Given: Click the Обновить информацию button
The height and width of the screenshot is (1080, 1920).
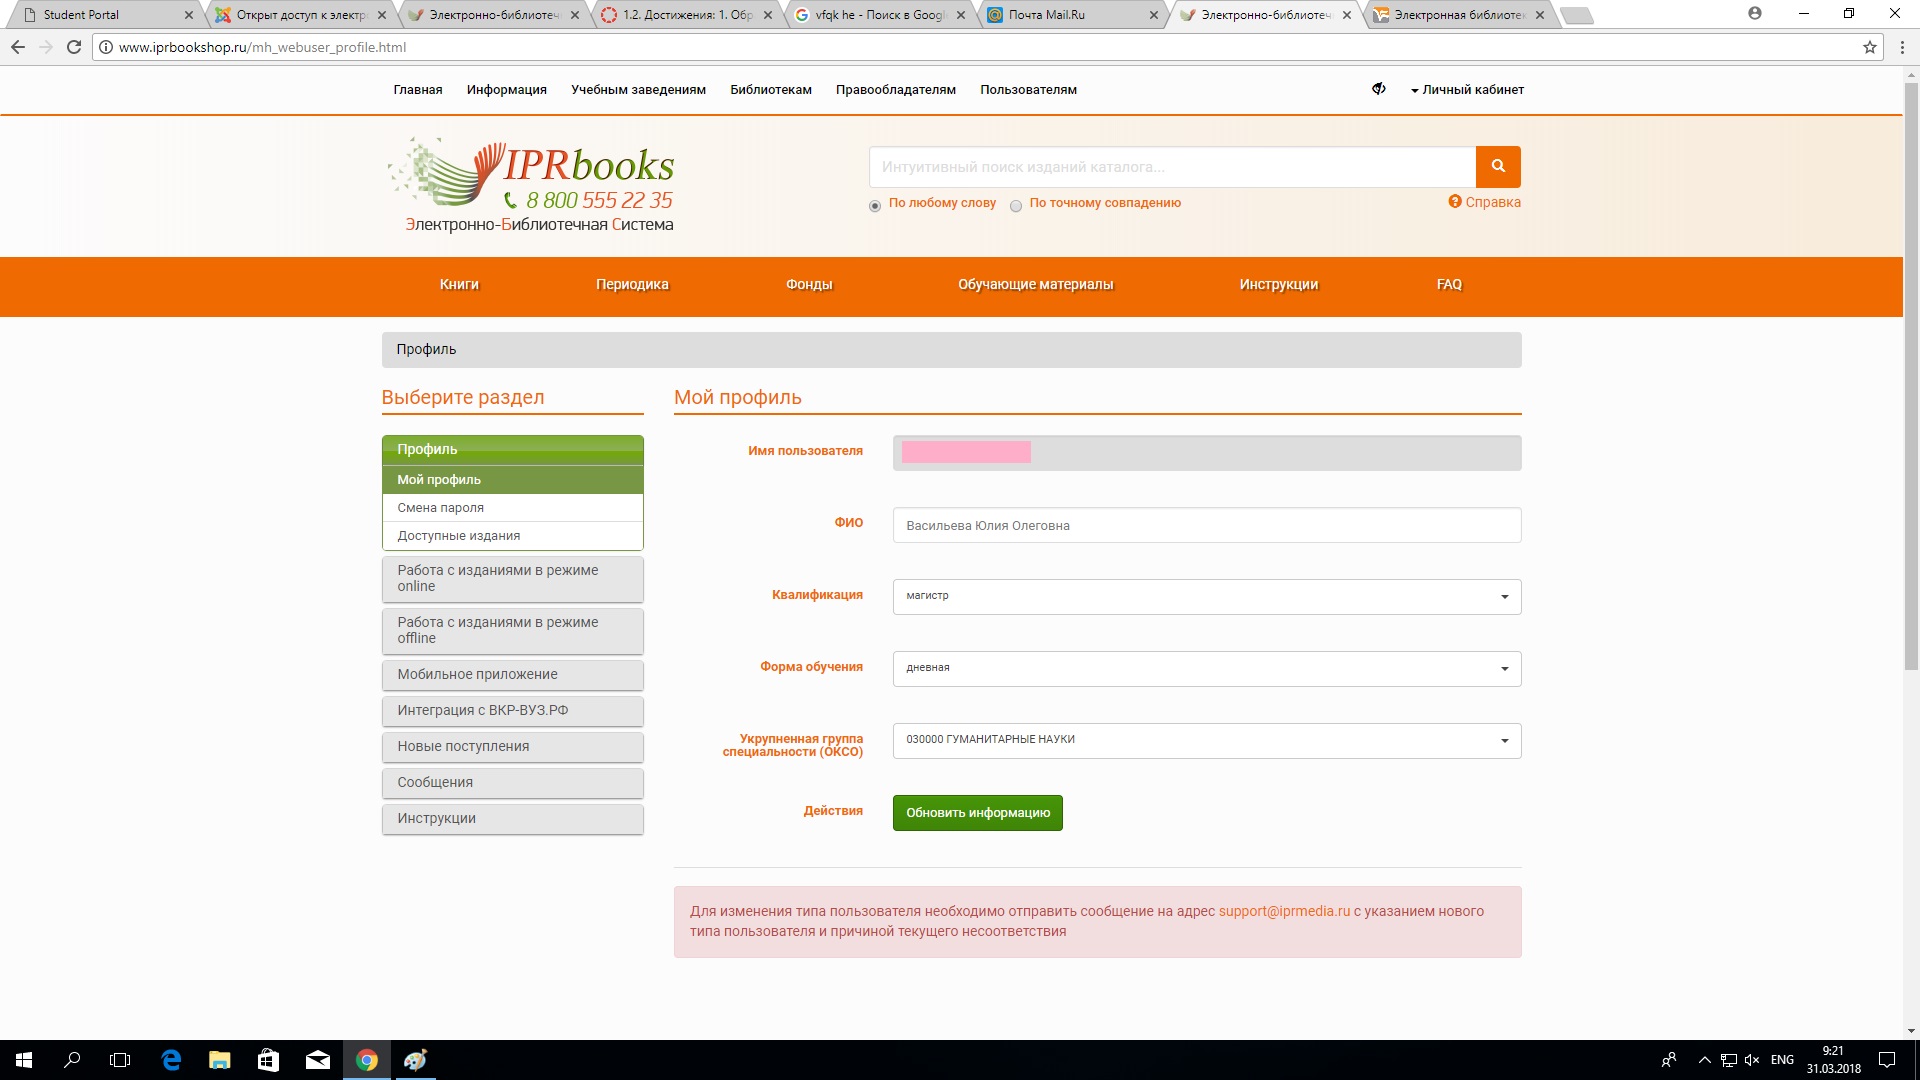Looking at the screenshot, I should (x=977, y=813).
